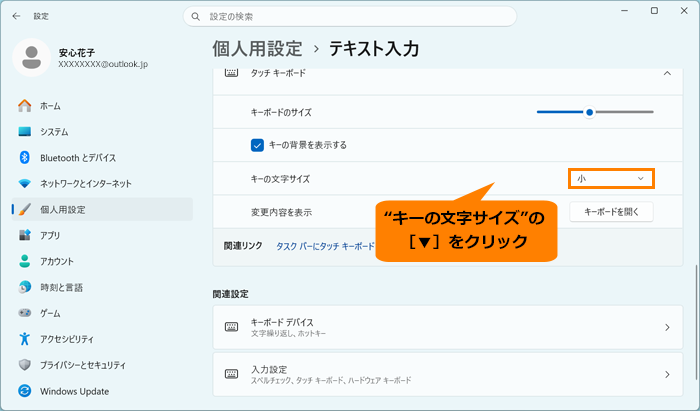Click the 個人用設定 paintbrush icon
Image resolution: width=700 pixels, height=411 pixels.
tap(25, 209)
